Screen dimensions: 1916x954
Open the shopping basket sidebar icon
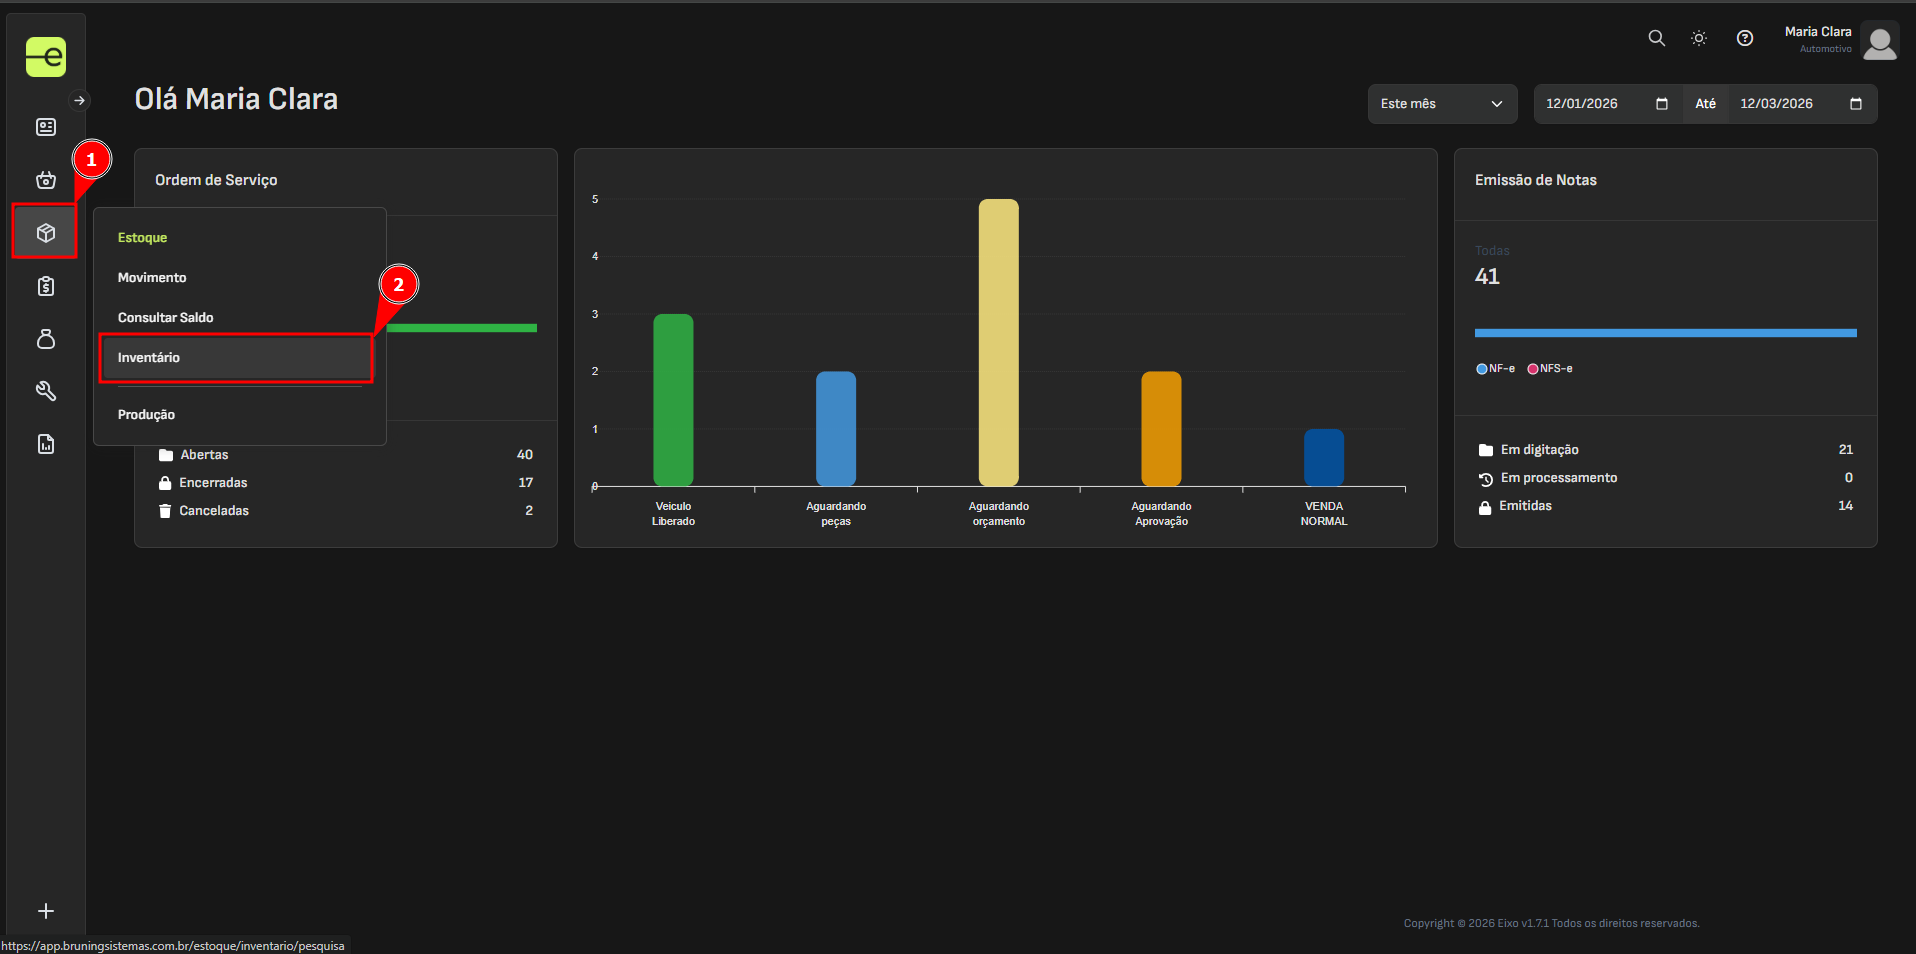pyautogui.click(x=46, y=180)
